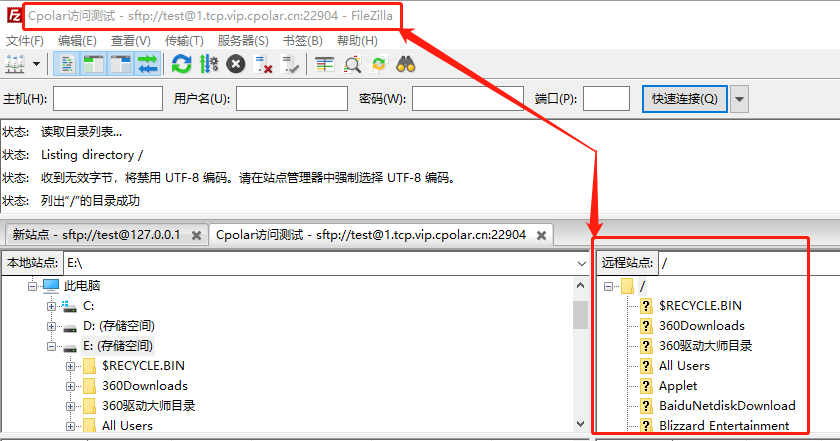Disconnect from the current server
This screenshot has width=840, height=441.
[x=263, y=65]
